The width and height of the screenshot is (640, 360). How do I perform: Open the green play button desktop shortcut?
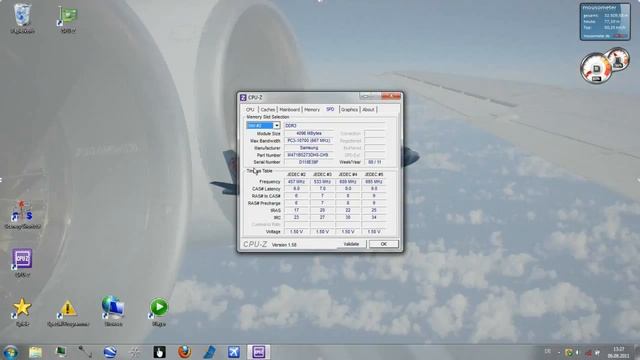[x=159, y=312]
